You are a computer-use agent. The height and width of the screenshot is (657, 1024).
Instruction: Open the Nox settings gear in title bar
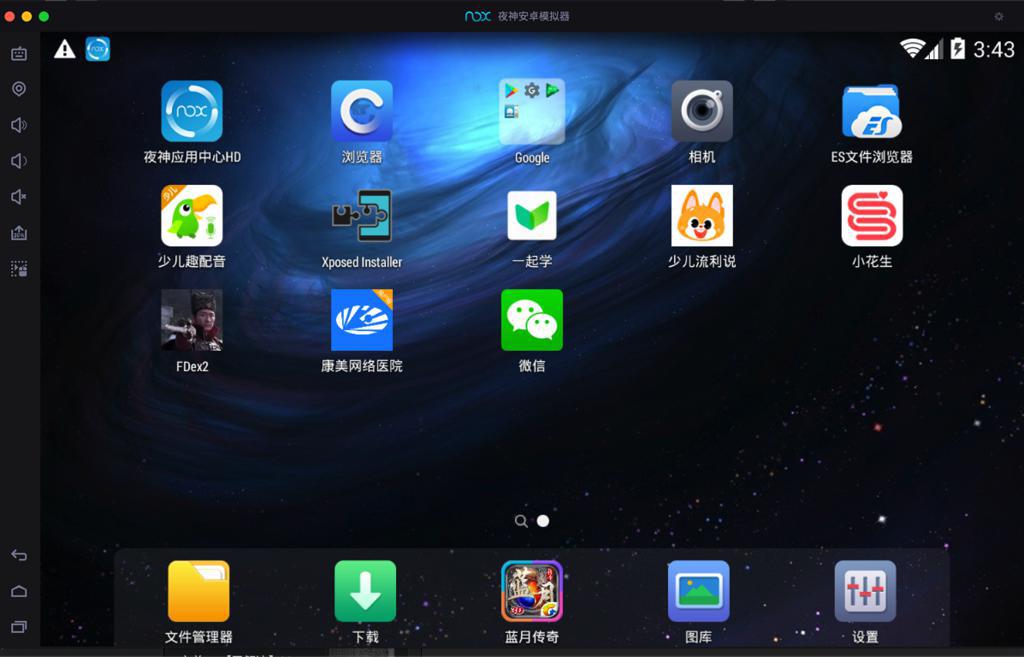999,16
